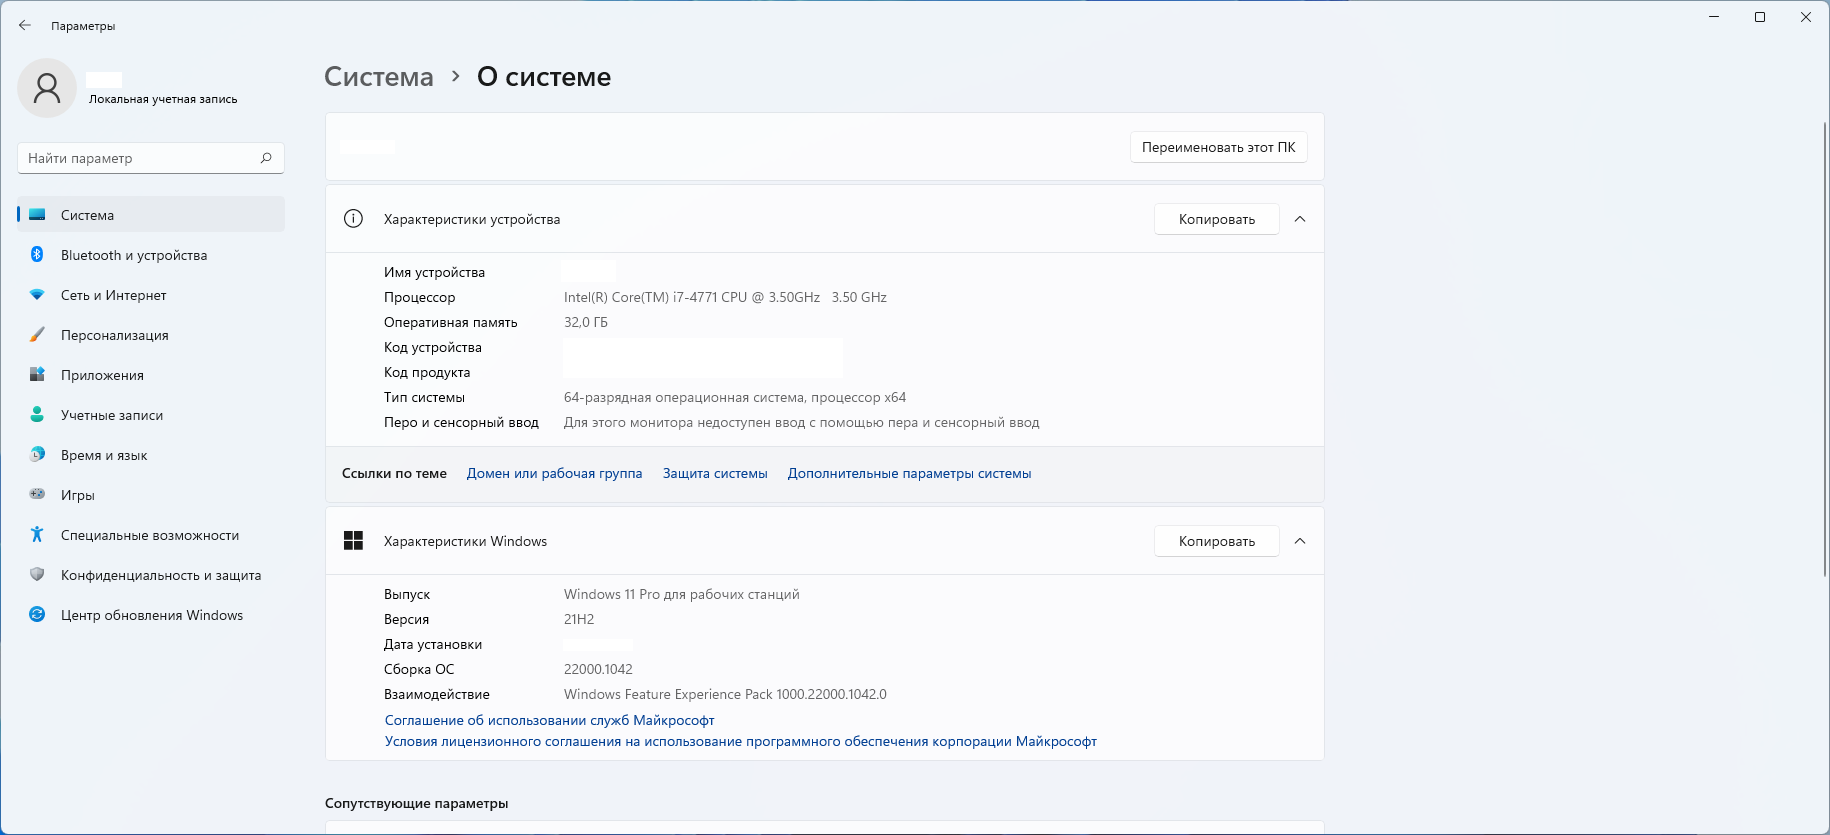Click the Система monitor icon in sidebar
Viewport: 1830px width, 835px height.
37,215
